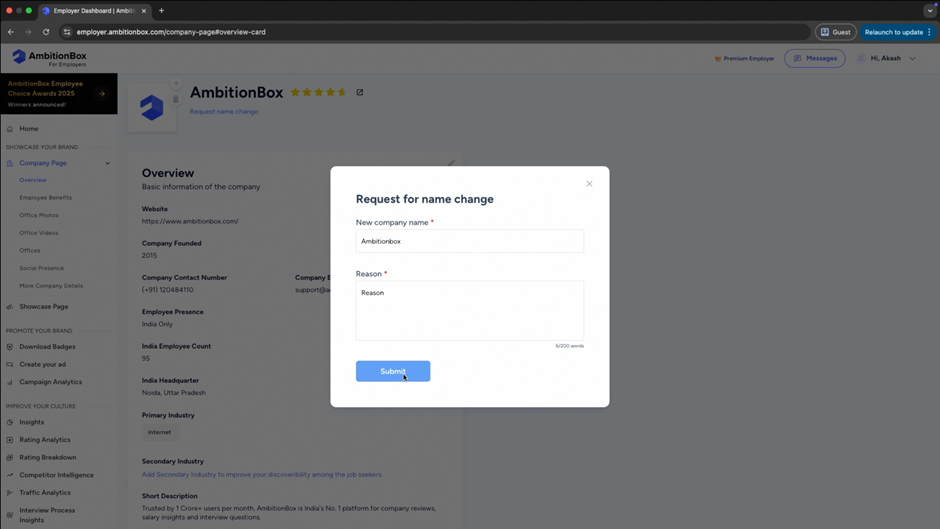The height and width of the screenshot is (529, 940).
Task: Click the Download Badges shield icon
Action: coord(10,347)
